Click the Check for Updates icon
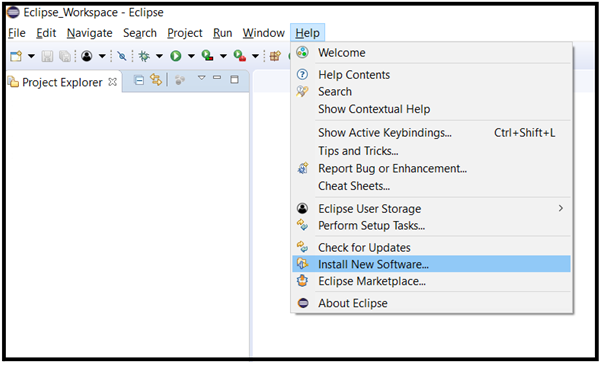 pyautogui.click(x=303, y=247)
